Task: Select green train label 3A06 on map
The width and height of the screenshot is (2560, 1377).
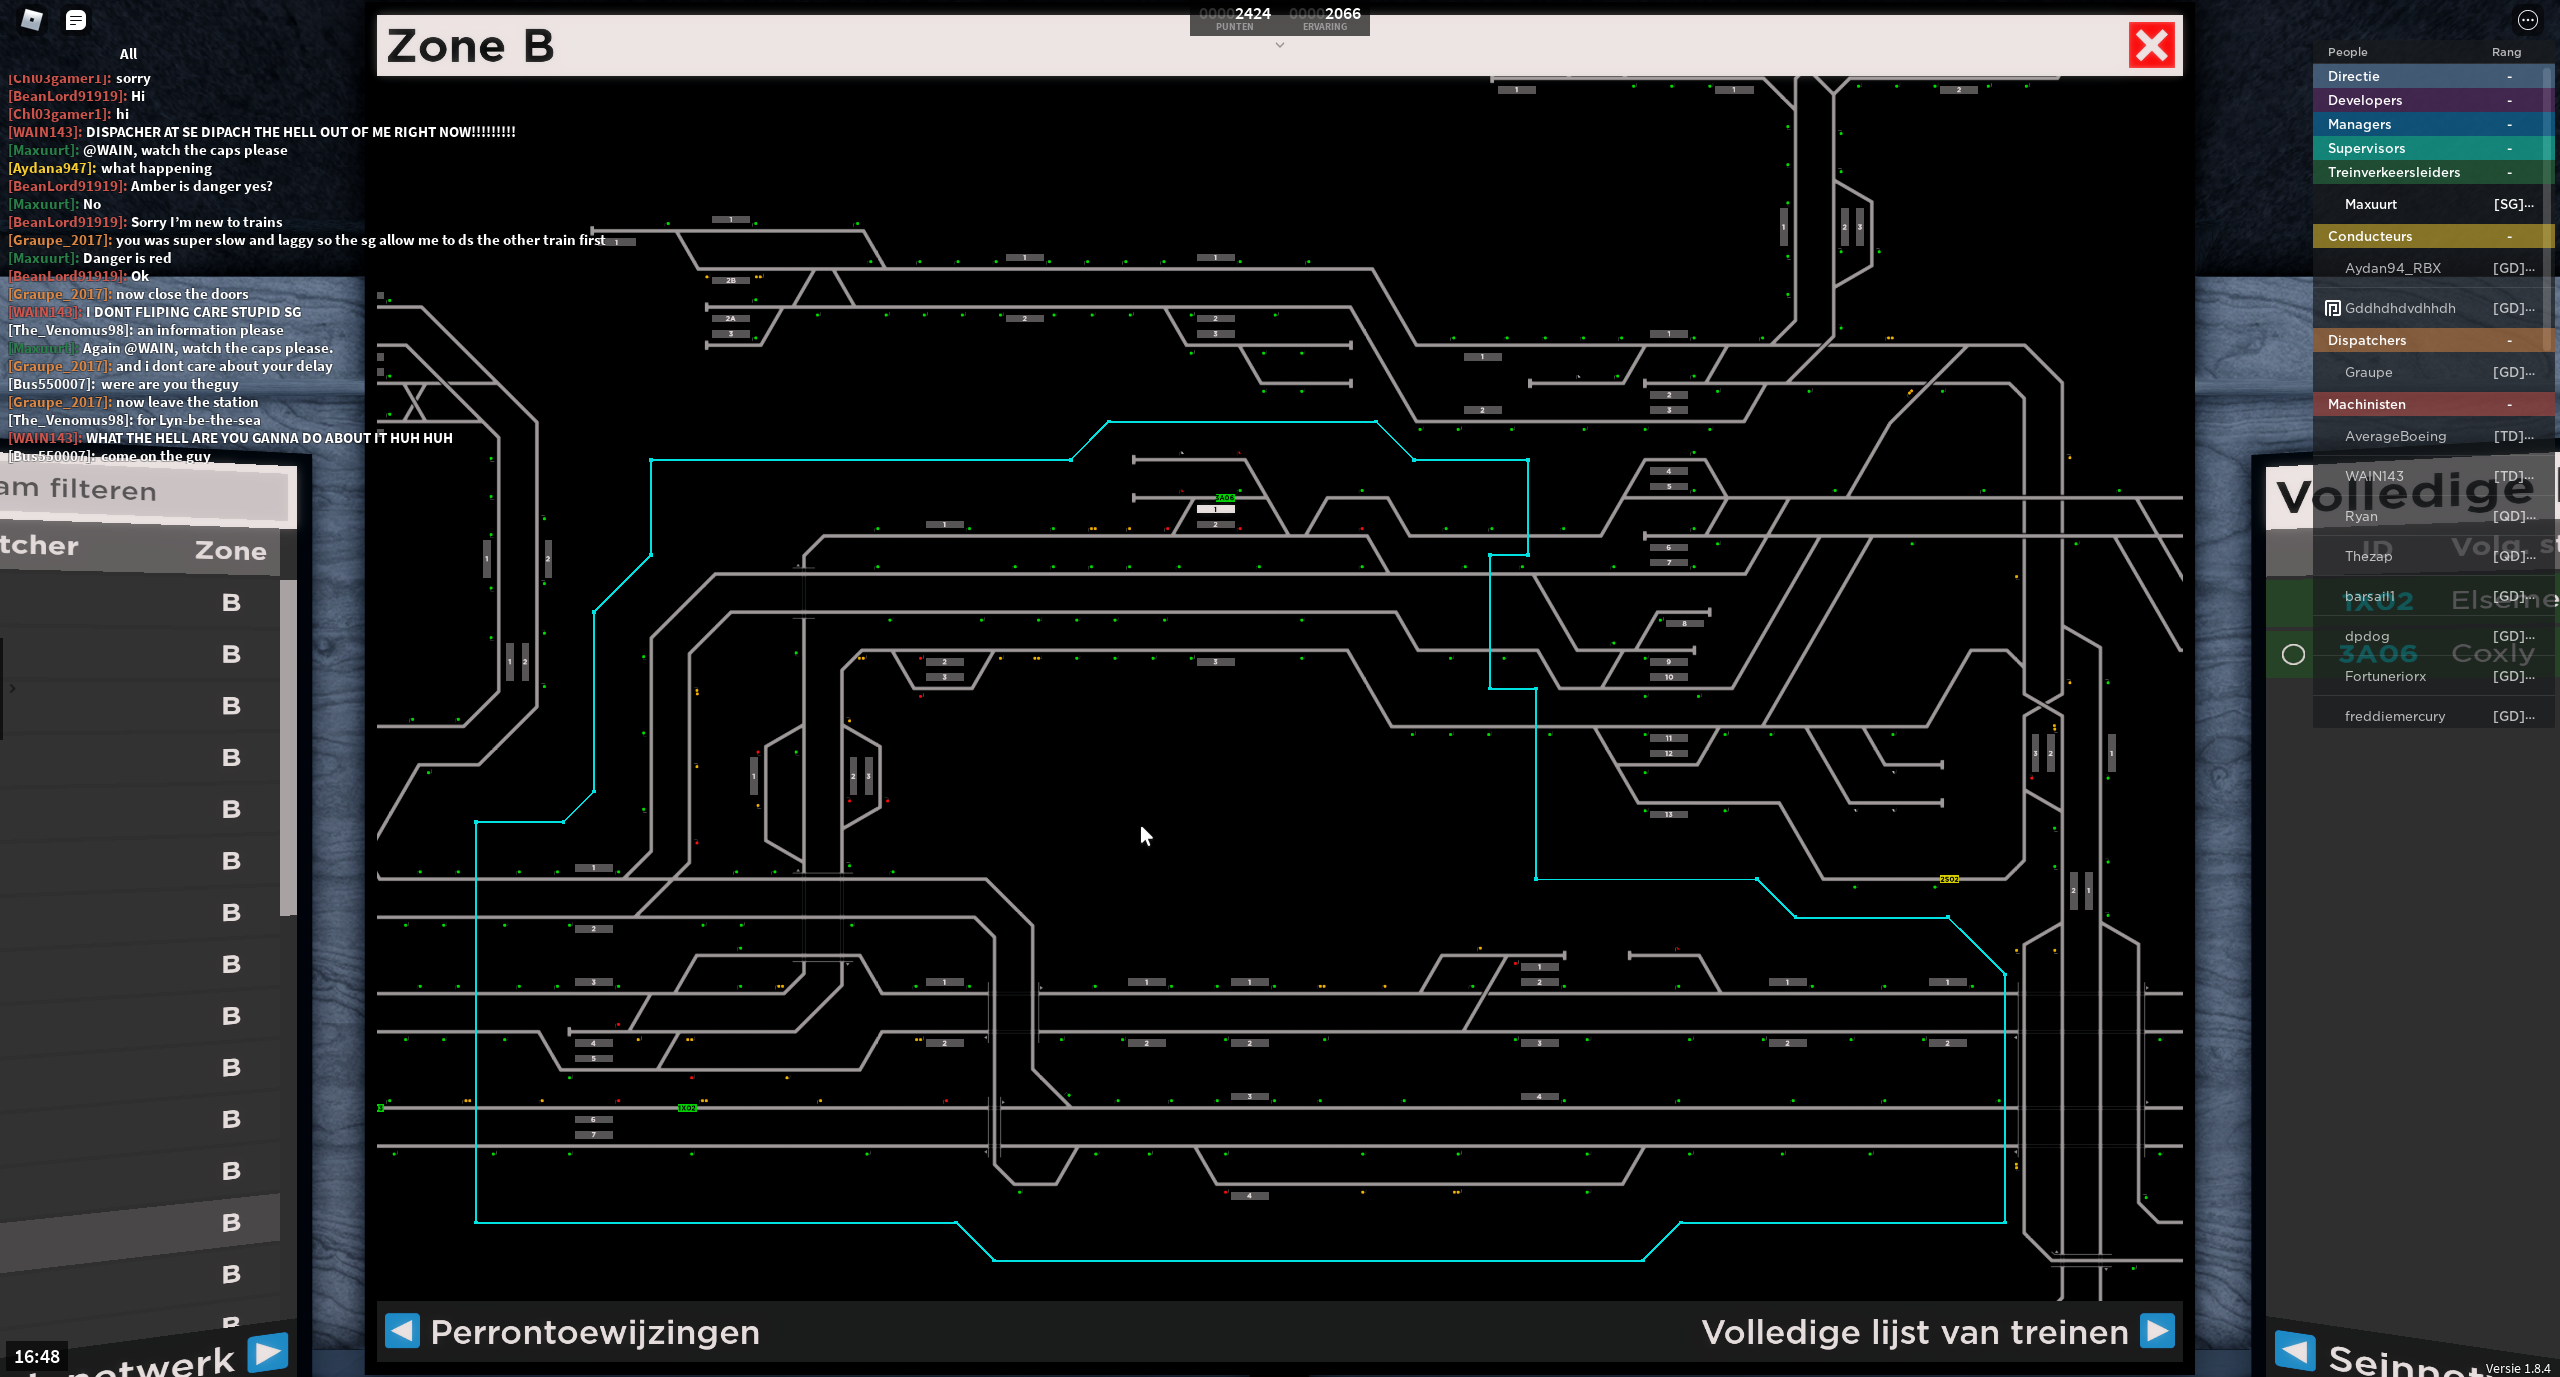Action: coord(1225,498)
